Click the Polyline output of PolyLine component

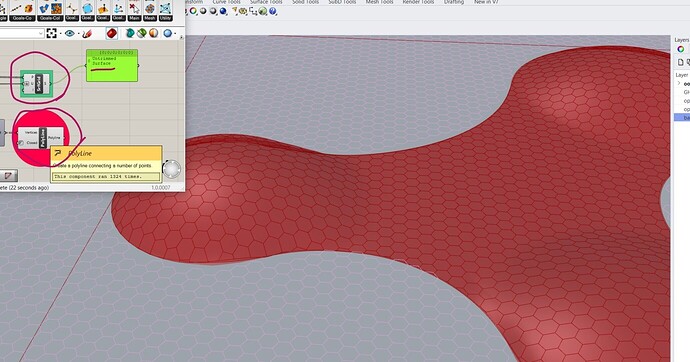[54, 138]
